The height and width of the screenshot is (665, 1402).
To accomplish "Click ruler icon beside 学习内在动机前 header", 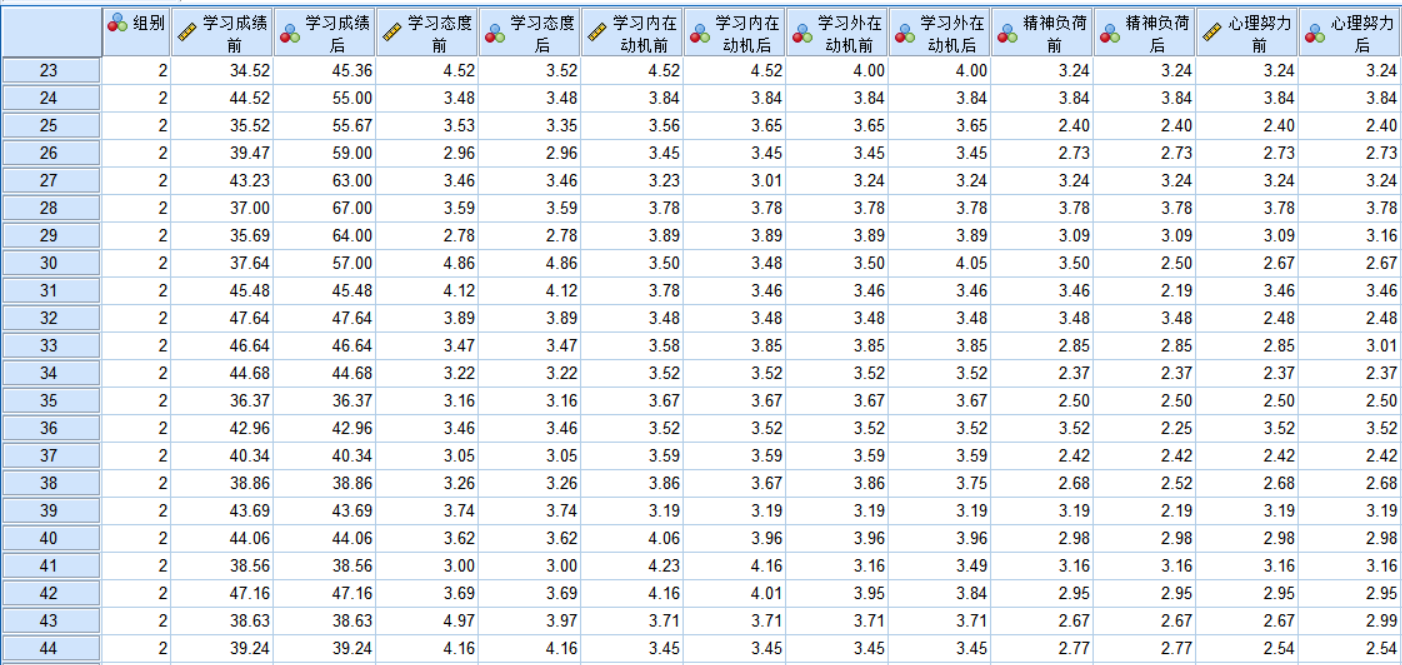I will pyautogui.click(x=597, y=33).
